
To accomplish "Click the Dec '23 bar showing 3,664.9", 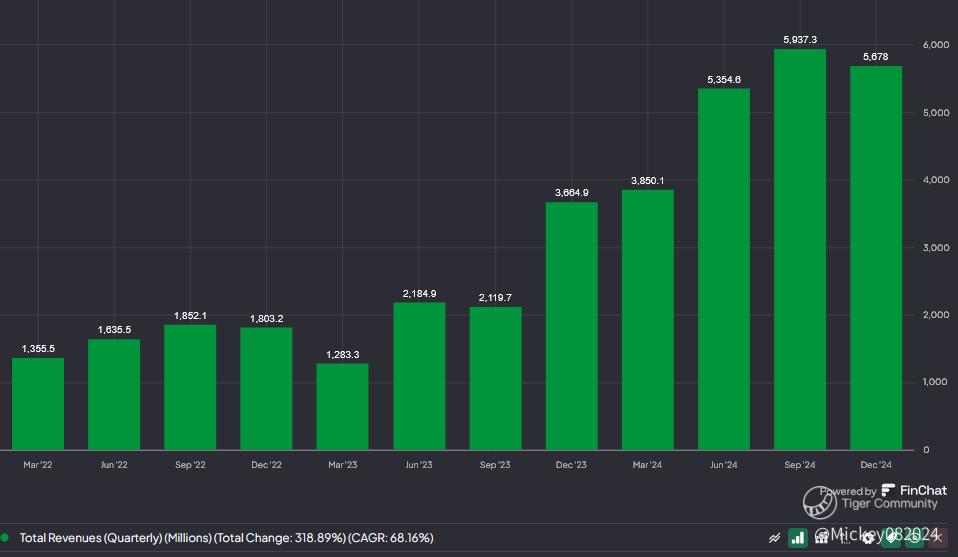I will click(x=571, y=326).
